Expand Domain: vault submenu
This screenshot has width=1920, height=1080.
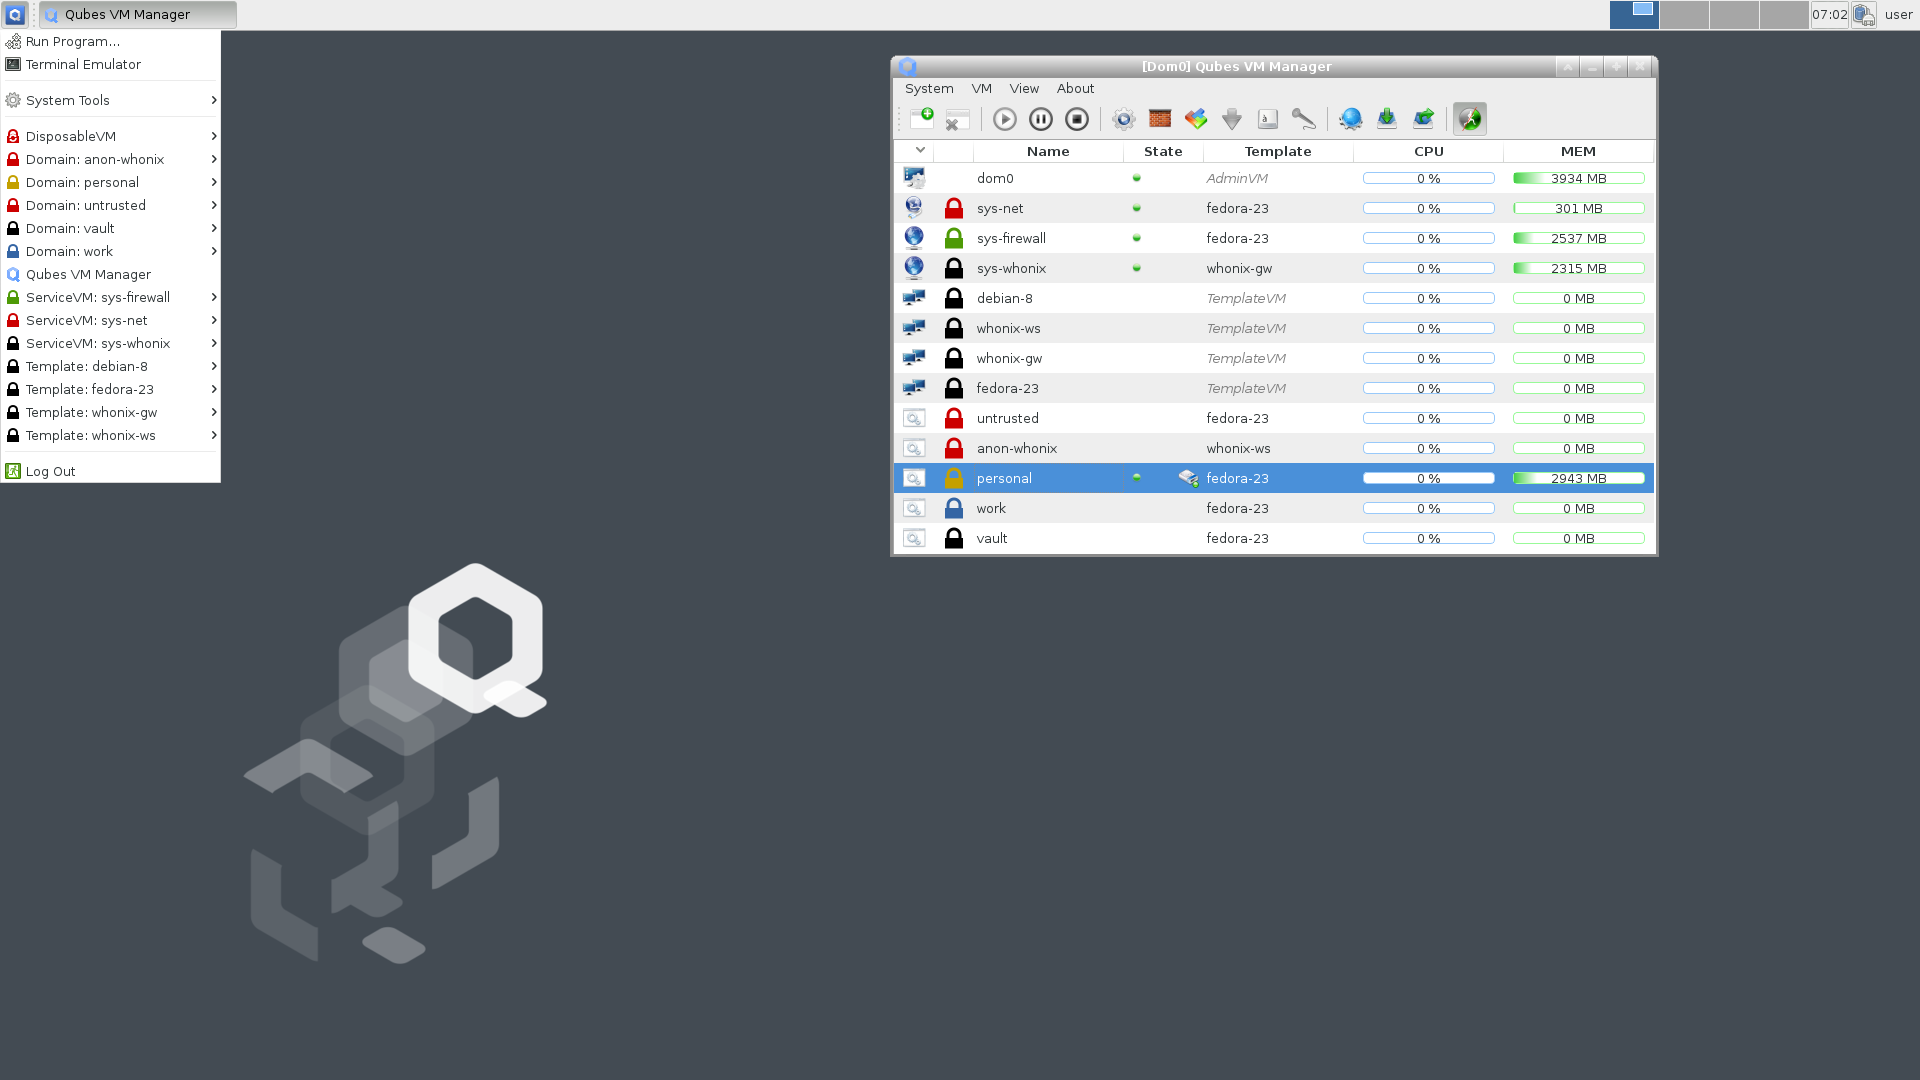(110, 228)
